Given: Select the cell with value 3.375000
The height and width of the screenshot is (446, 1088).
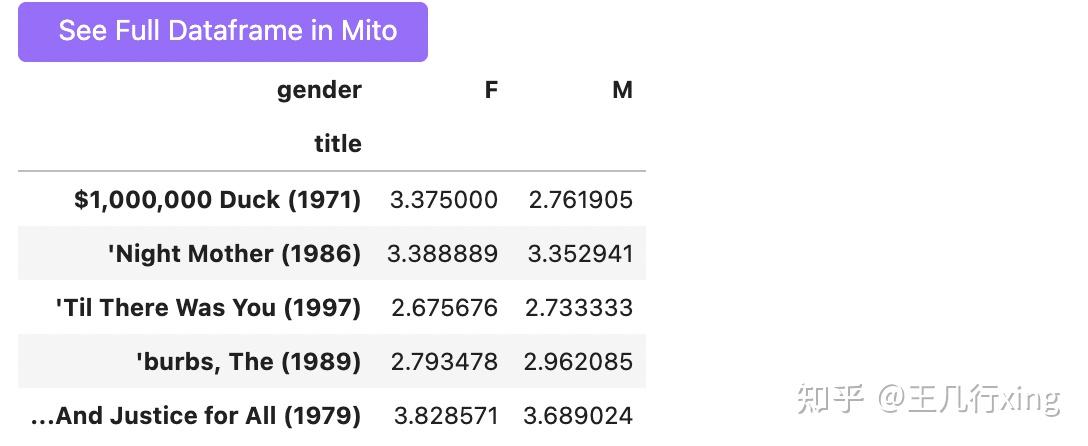Looking at the screenshot, I should pos(444,200).
